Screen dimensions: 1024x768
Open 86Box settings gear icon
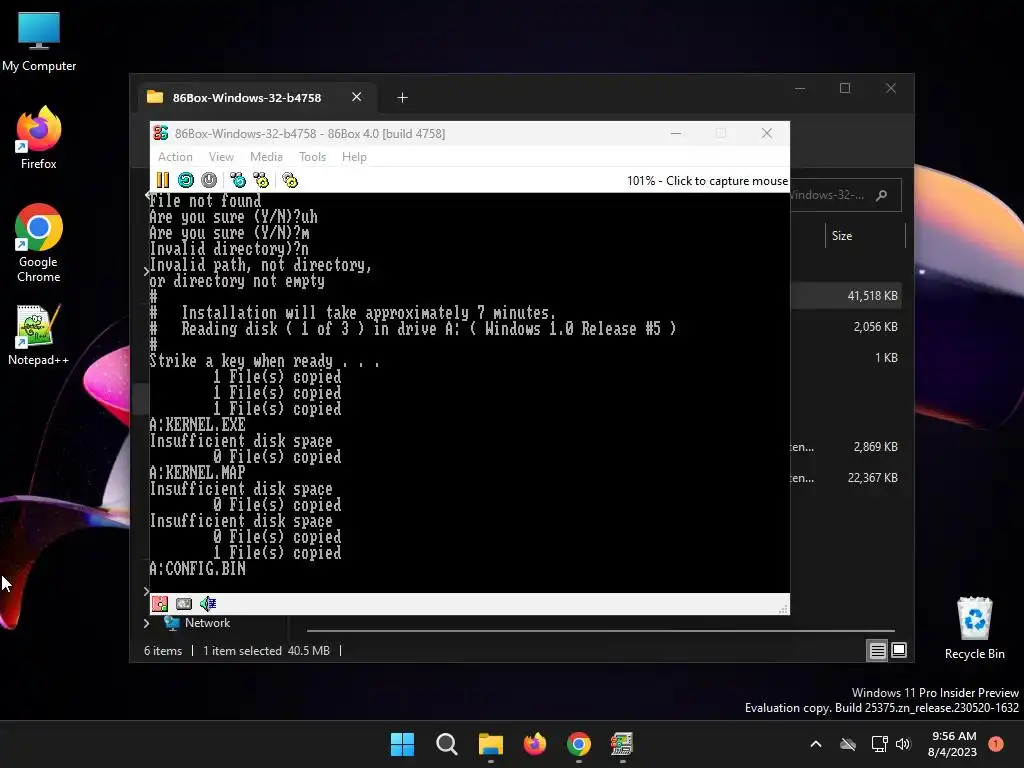coord(290,180)
